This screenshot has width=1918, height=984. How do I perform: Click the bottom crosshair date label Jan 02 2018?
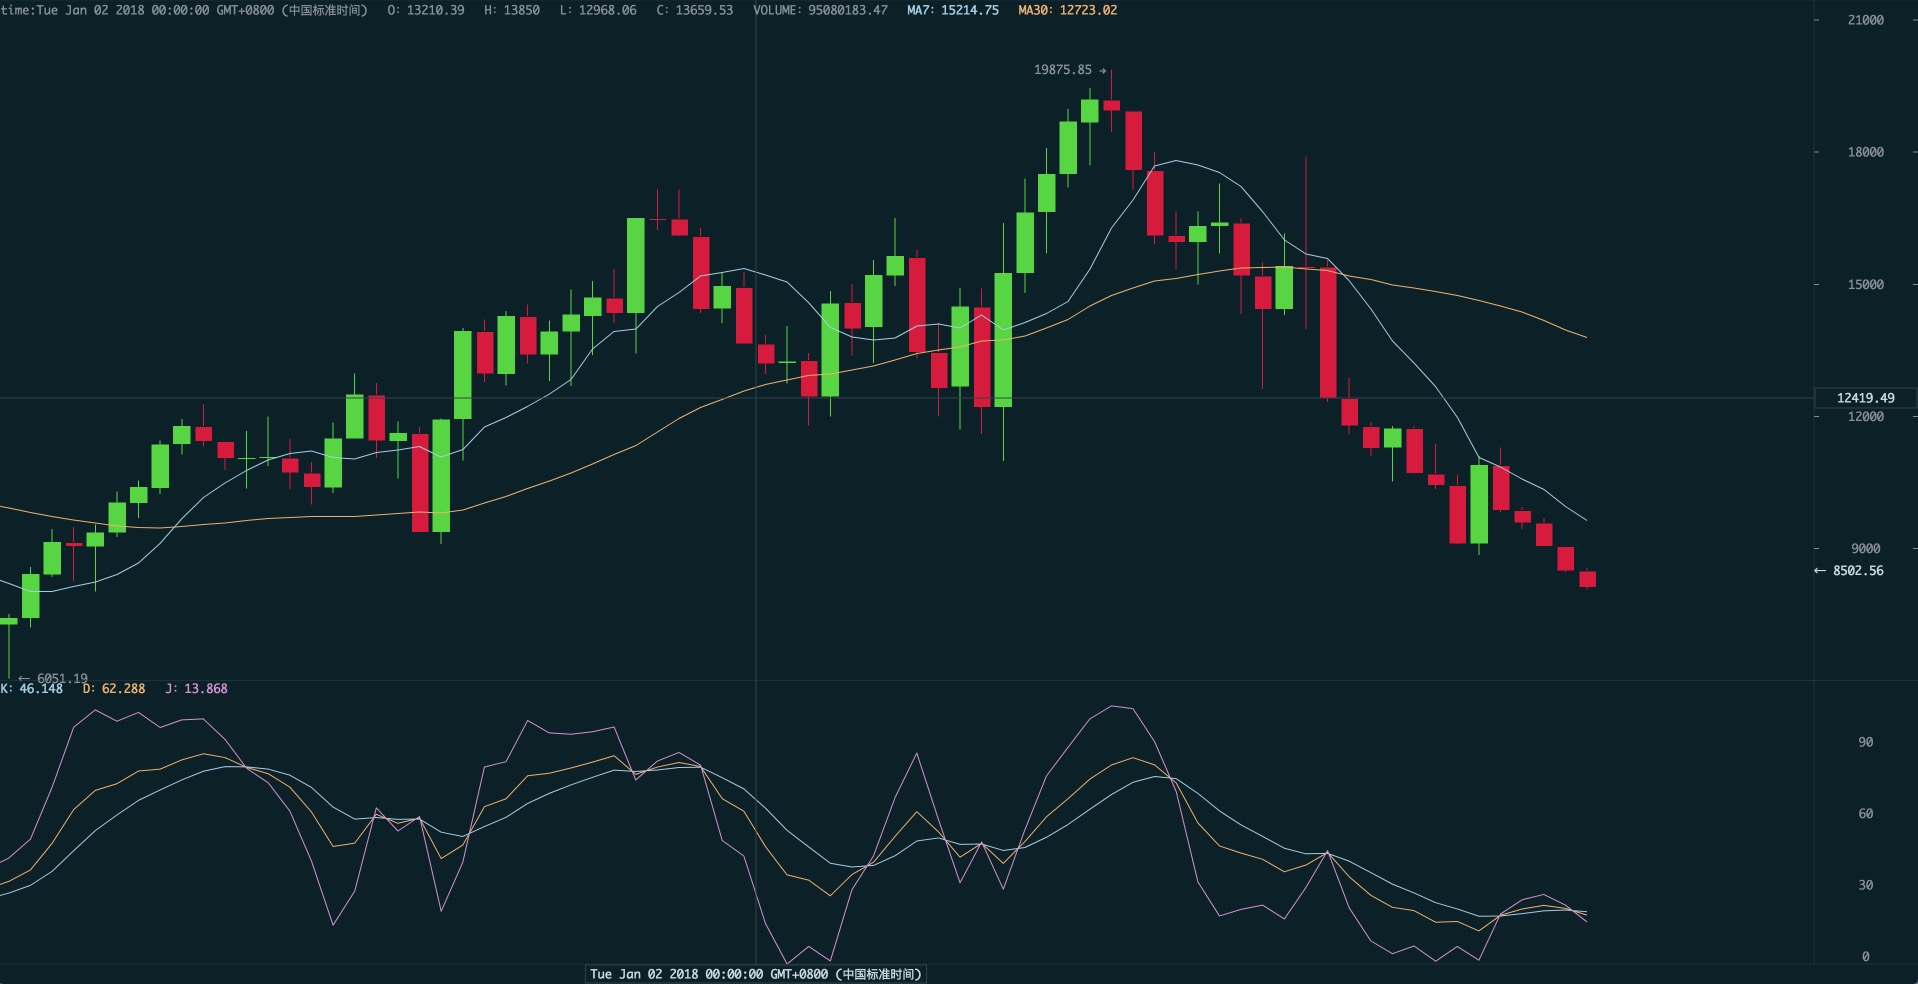[x=755, y=974]
